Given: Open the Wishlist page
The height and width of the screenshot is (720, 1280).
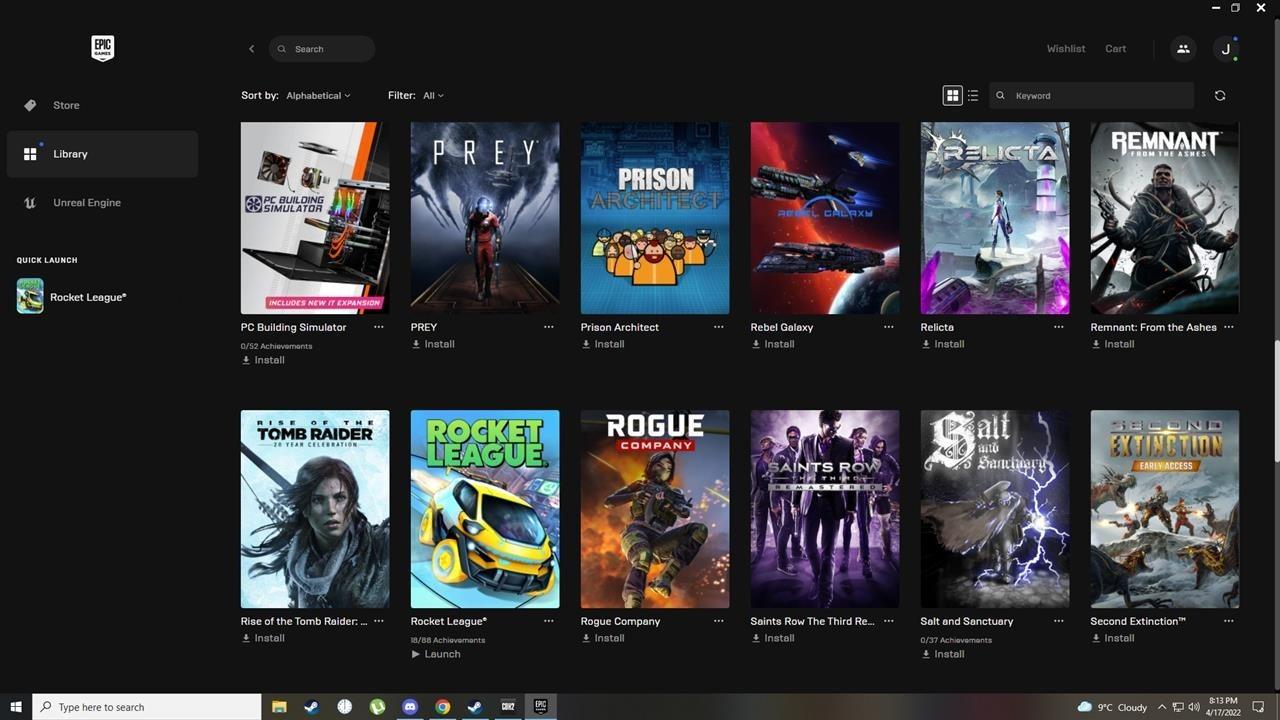Looking at the screenshot, I should pos(1066,49).
